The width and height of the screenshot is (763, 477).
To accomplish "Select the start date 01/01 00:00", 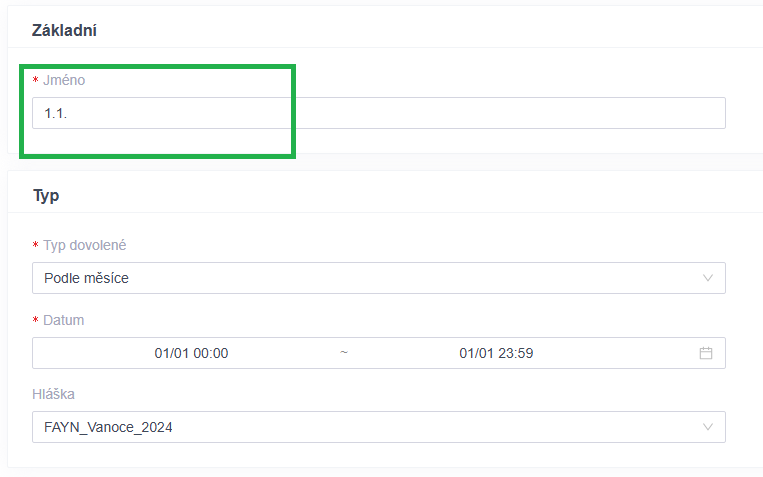I will 191,353.
